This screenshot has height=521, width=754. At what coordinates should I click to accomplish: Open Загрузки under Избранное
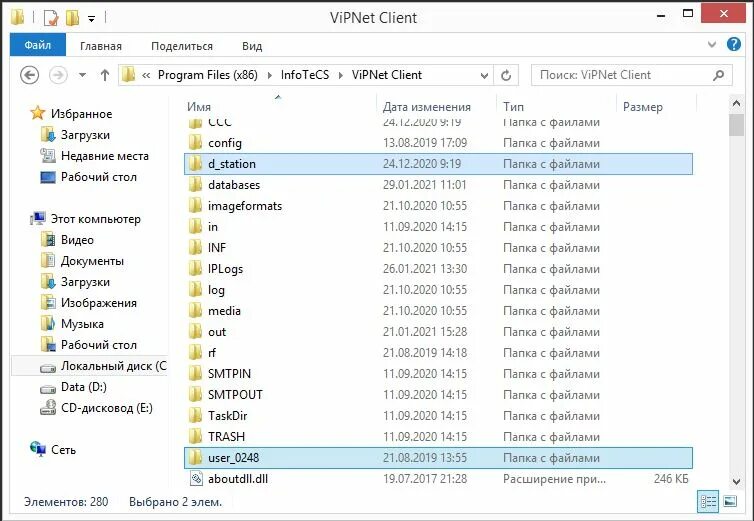(85, 135)
